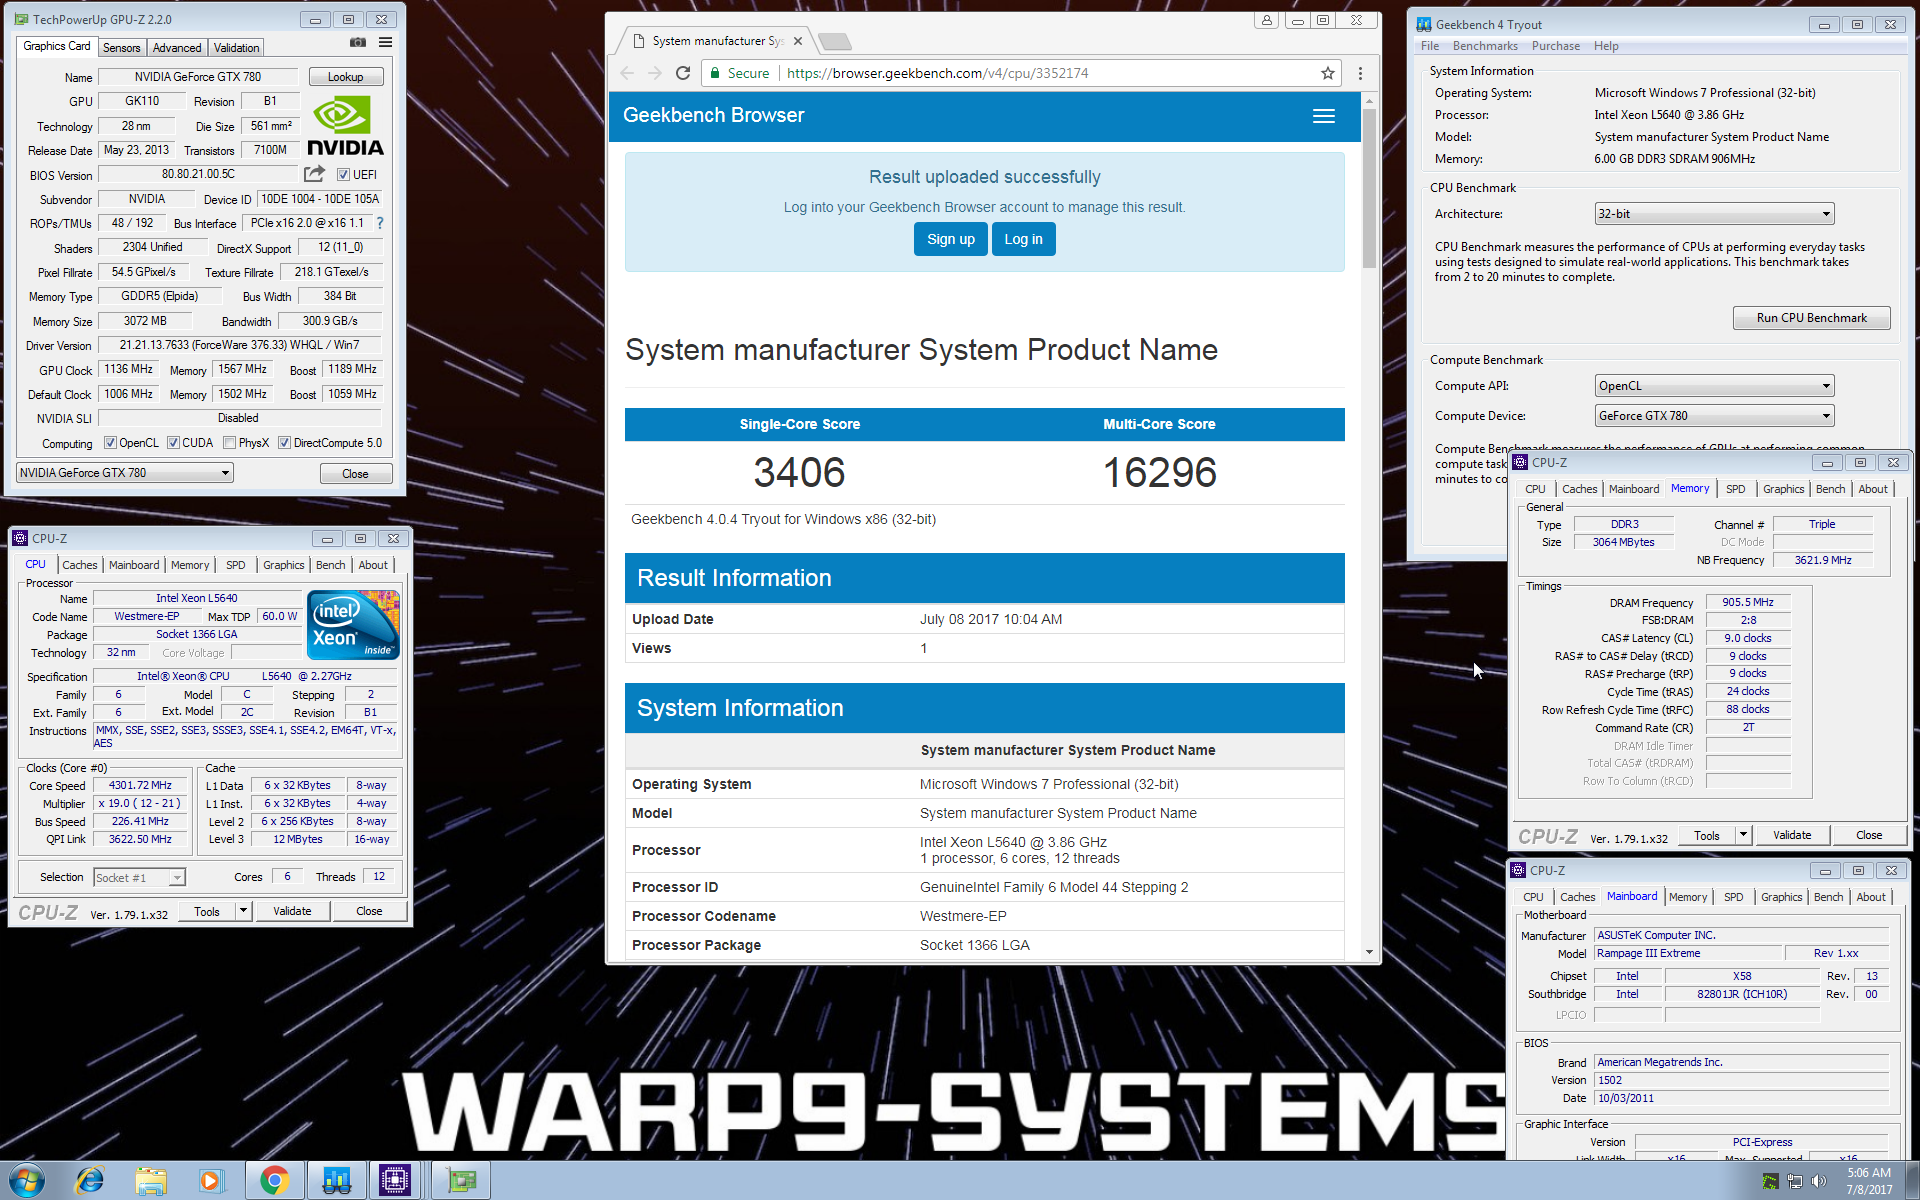The height and width of the screenshot is (1200, 1920).
Task: Switch to the Sensors tab in GPU-Z
Action: 121,48
